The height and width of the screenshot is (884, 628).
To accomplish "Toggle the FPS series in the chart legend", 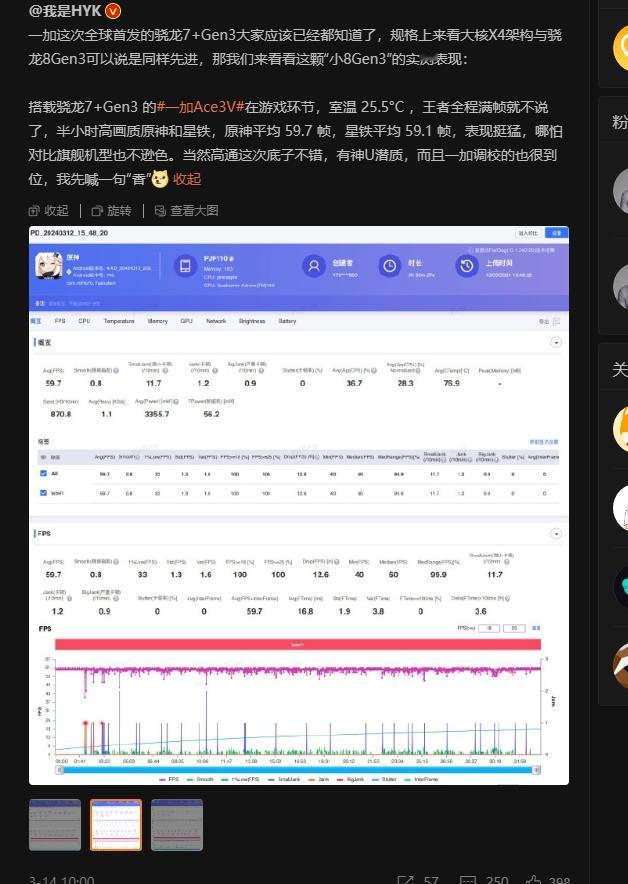I will (170, 779).
